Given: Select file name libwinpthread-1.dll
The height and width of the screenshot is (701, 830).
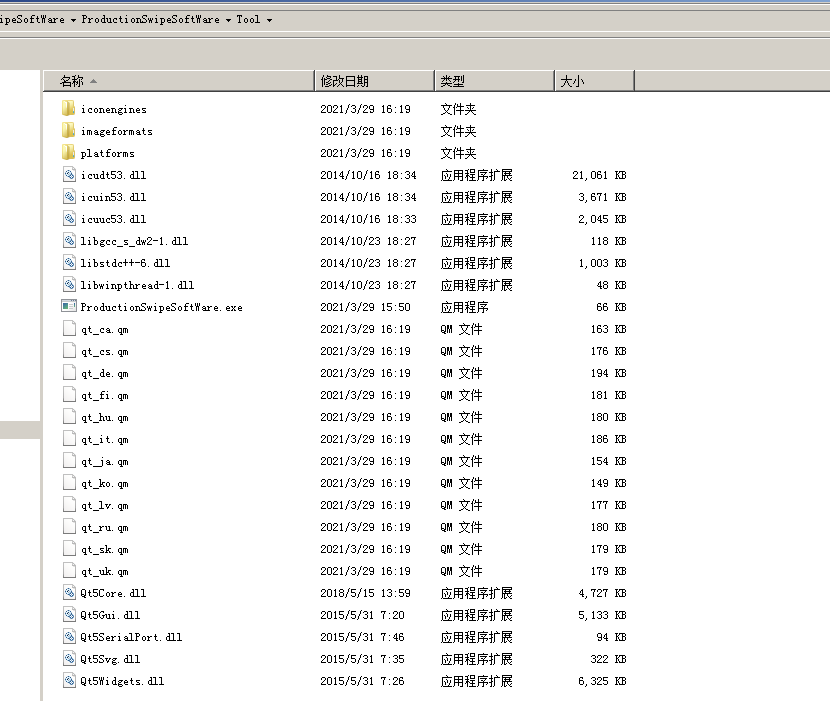Looking at the screenshot, I should pos(137,285).
